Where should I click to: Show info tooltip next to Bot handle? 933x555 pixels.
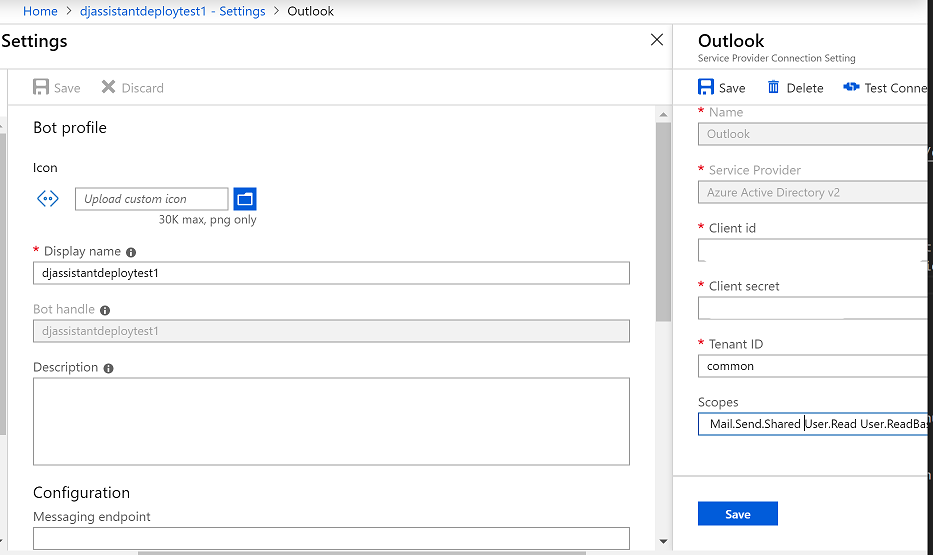105,311
